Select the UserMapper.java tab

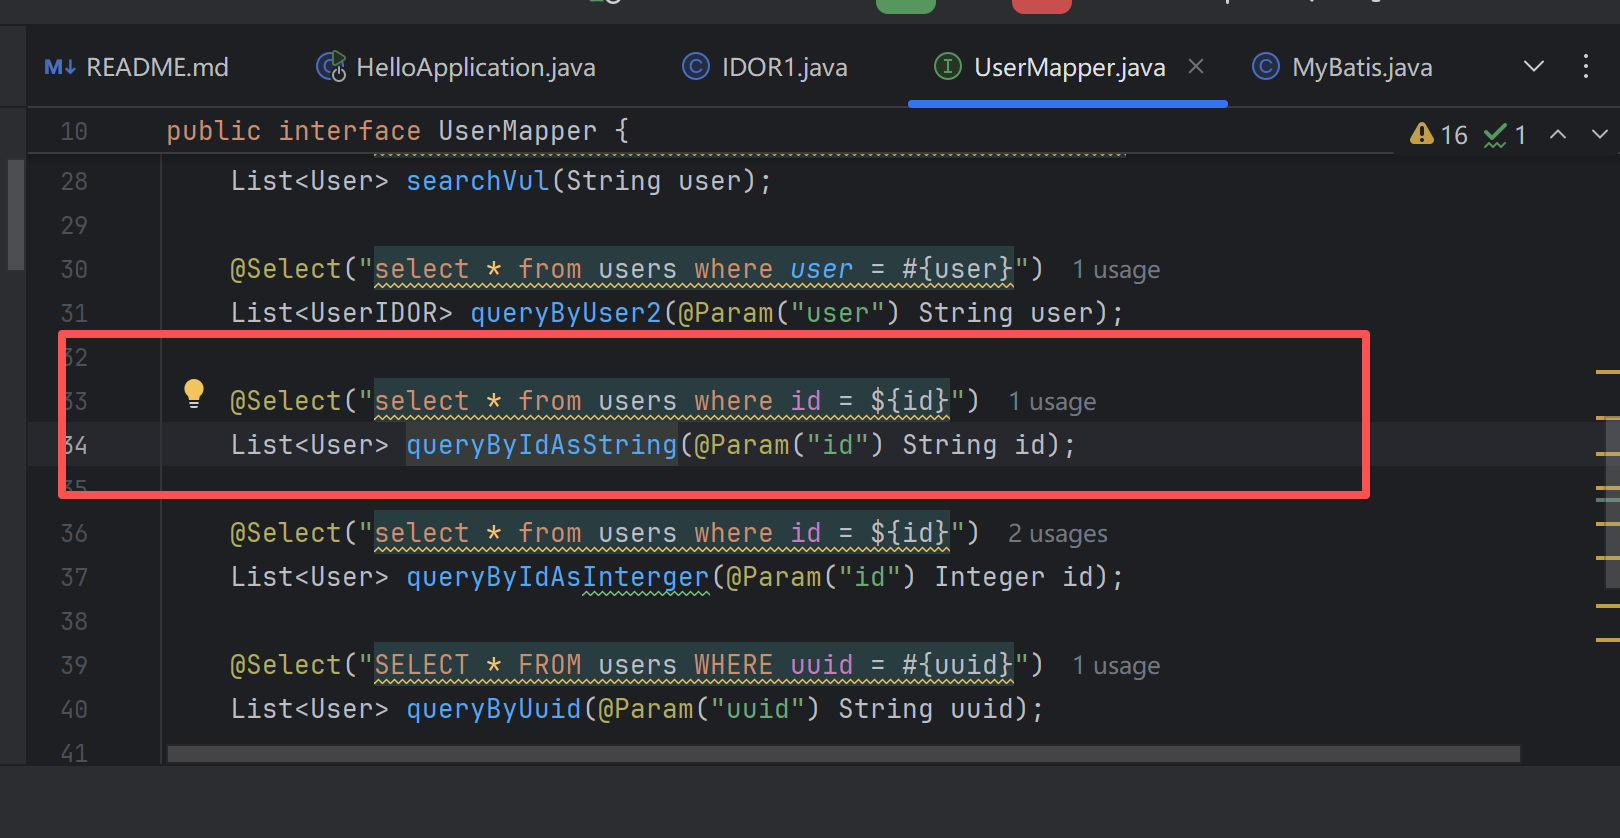(x=1069, y=67)
